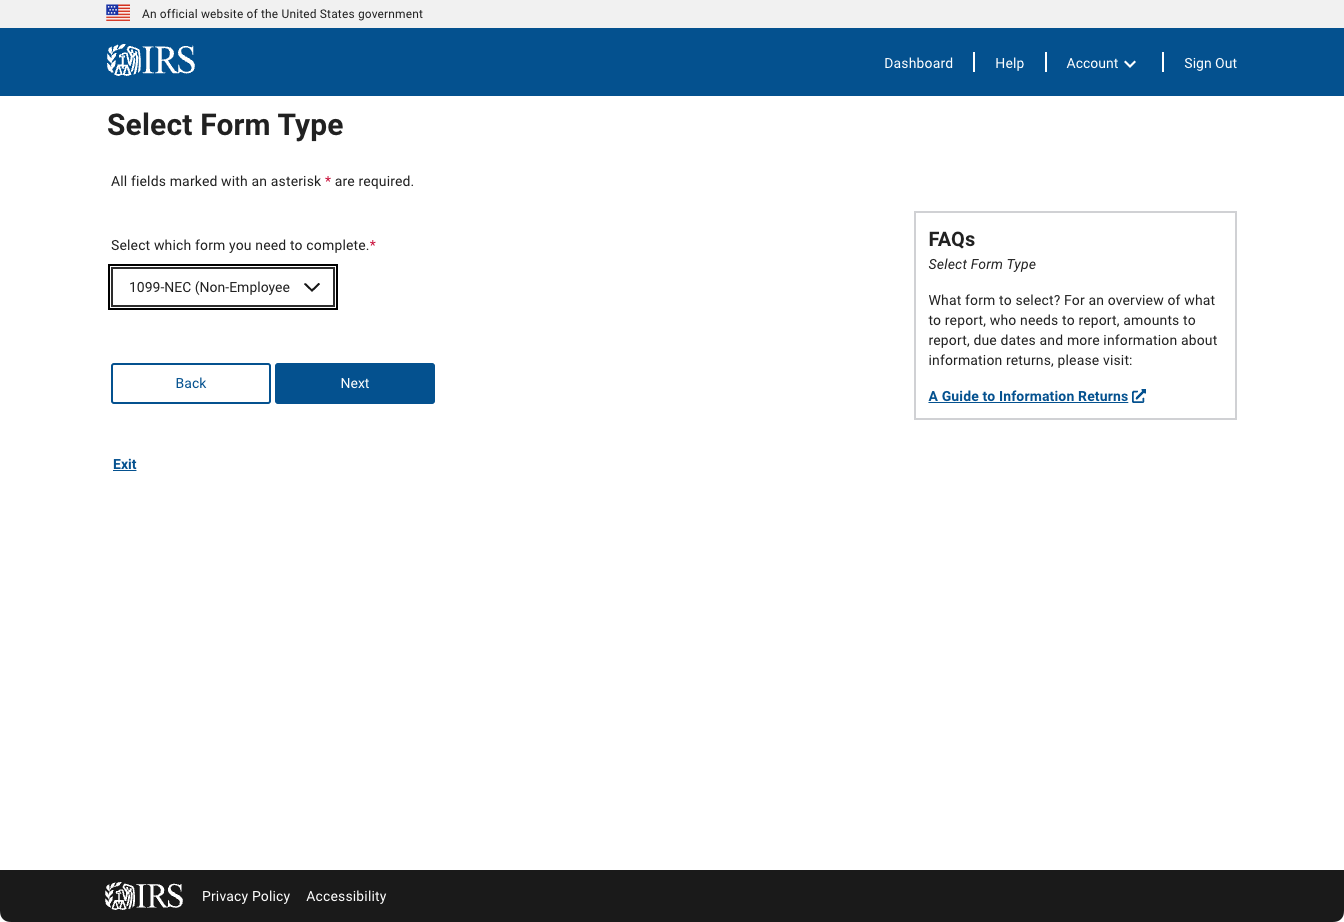Click the Exit link
1344x922 pixels.
pos(125,464)
